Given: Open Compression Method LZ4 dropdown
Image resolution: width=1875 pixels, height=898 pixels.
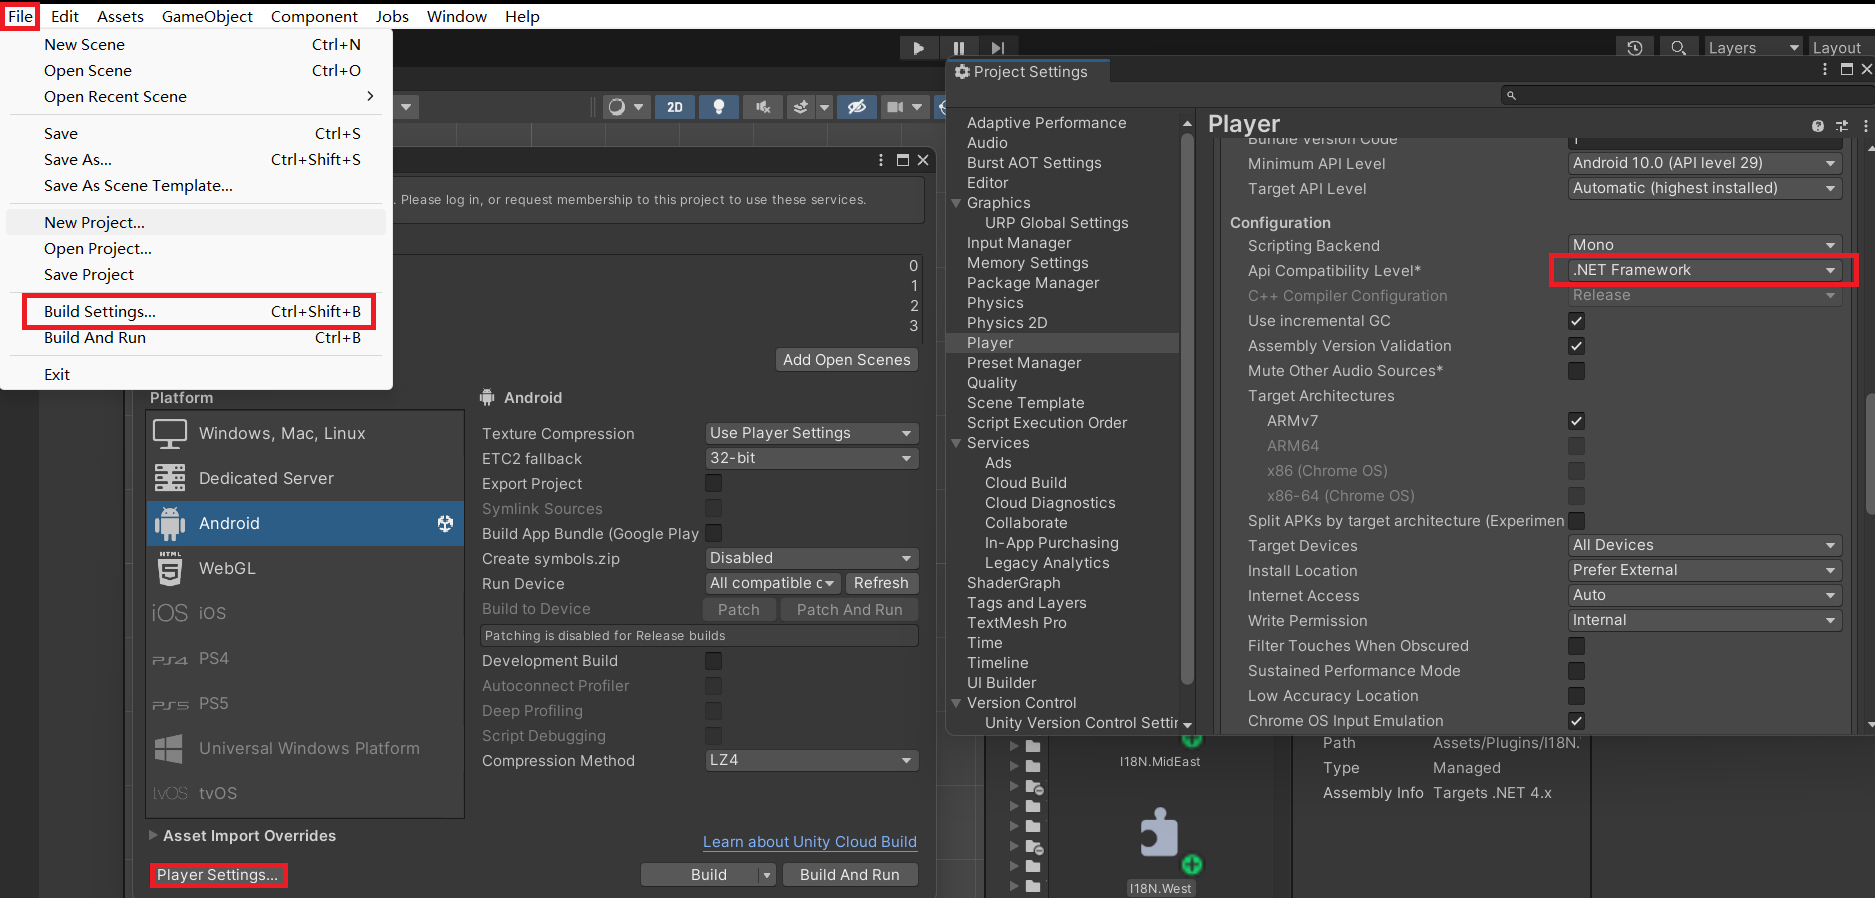Looking at the screenshot, I should pyautogui.click(x=811, y=760).
